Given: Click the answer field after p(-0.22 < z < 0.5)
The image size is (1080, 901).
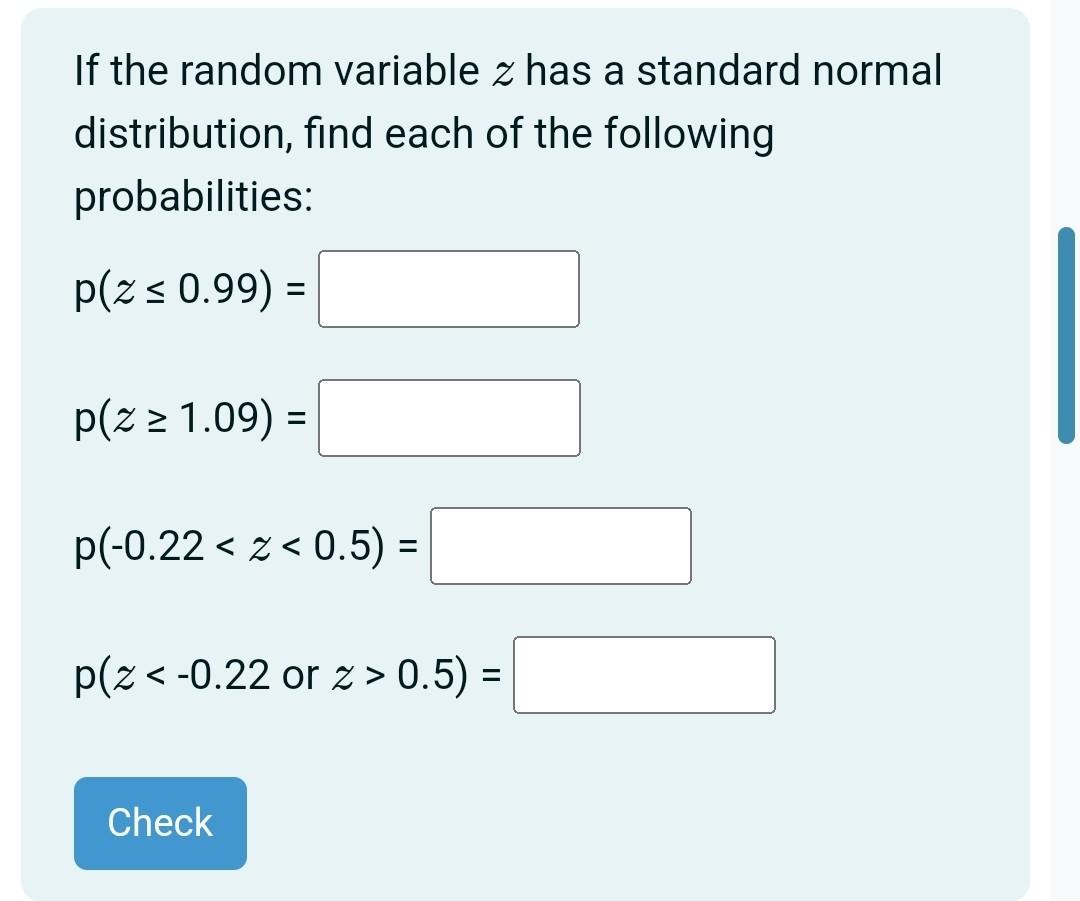Looking at the screenshot, I should coord(560,546).
